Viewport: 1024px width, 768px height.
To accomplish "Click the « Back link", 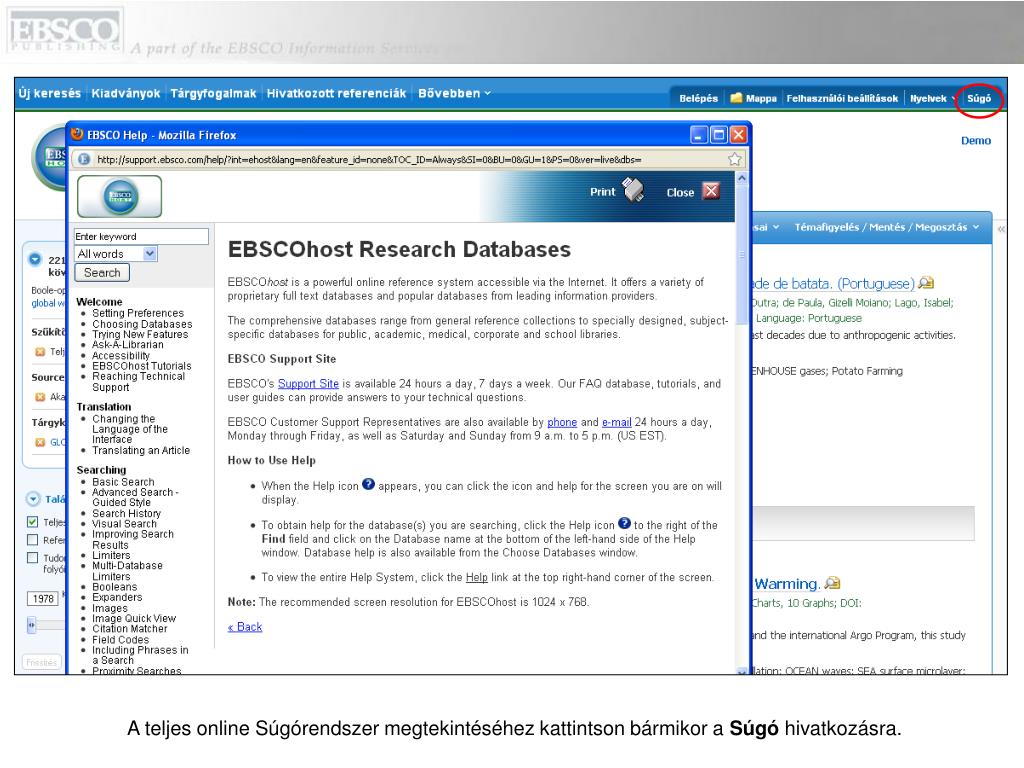I will (245, 626).
